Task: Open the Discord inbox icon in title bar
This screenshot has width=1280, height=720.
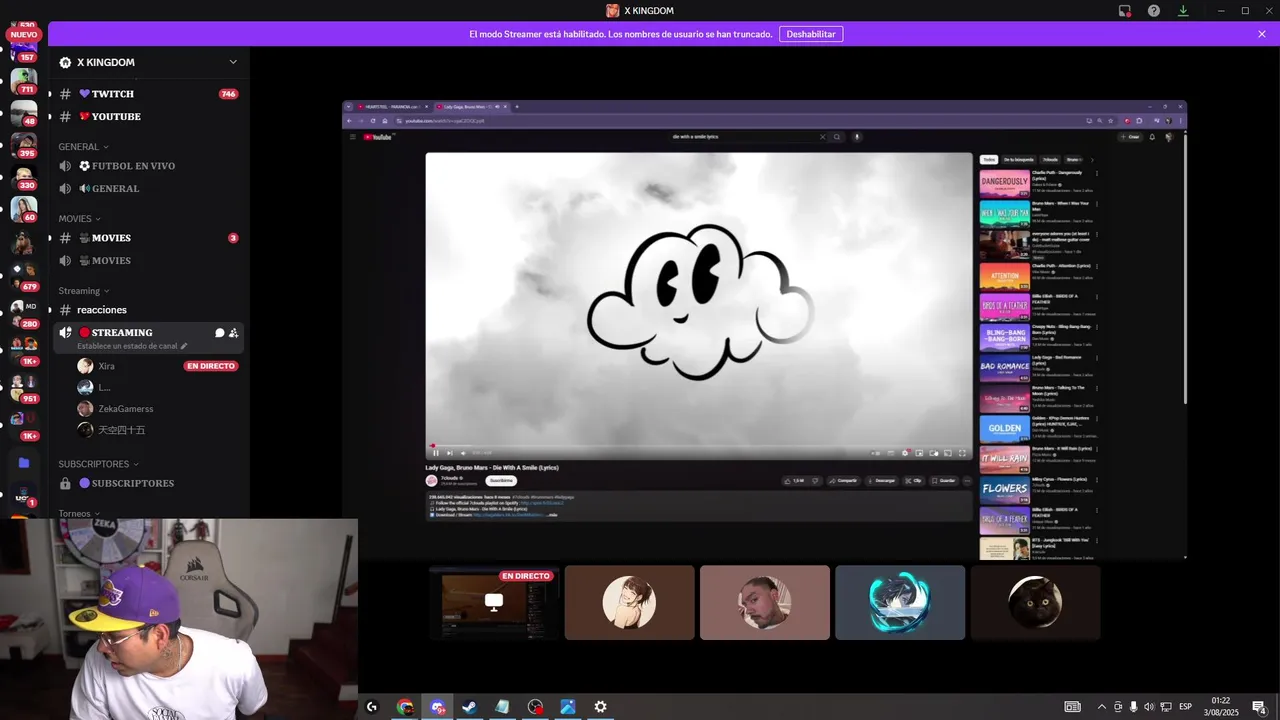Action: (1125, 11)
